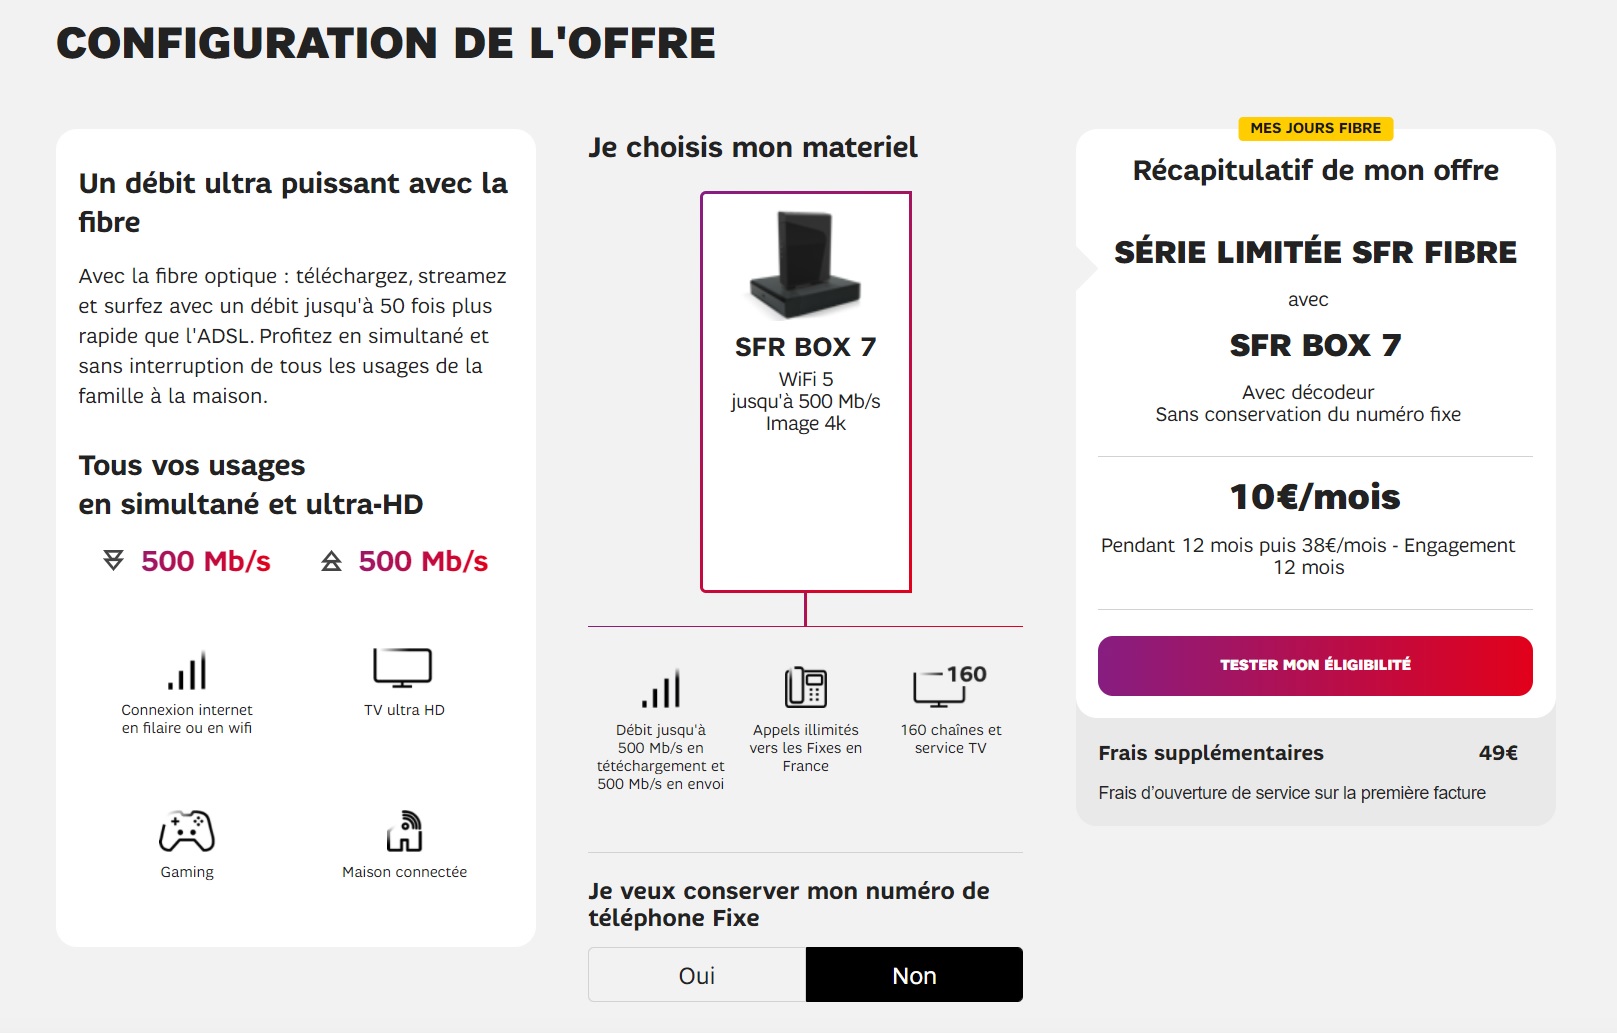The width and height of the screenshot is (1617, 1033).
Task: Expand the SFR BOX 7 specifications area
Action: point(806,400)
